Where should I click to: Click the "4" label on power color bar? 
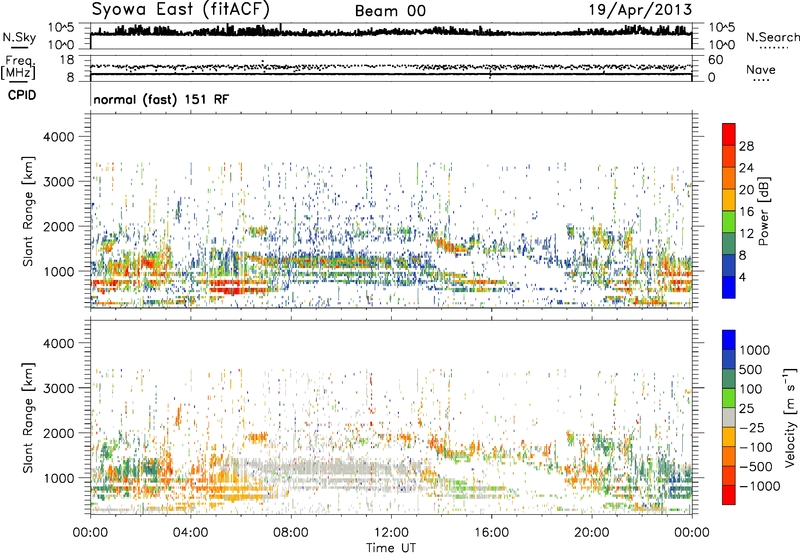(742, 278)
